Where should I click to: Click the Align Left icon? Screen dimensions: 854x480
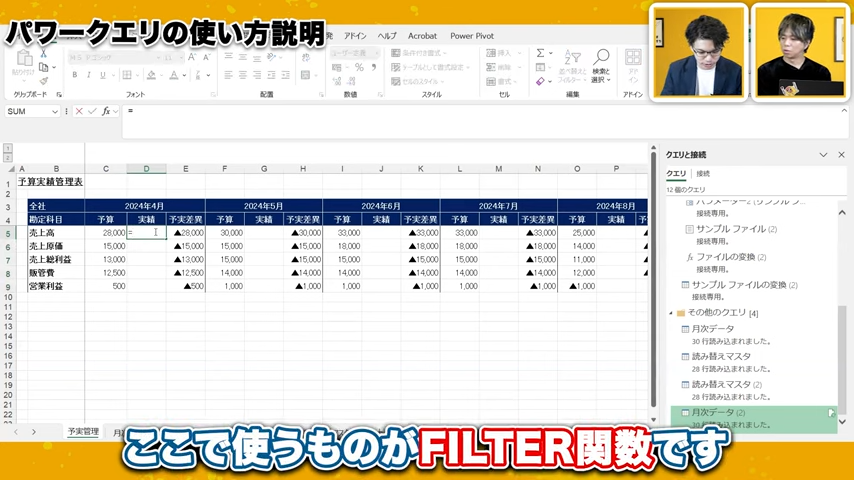[229, 75]
